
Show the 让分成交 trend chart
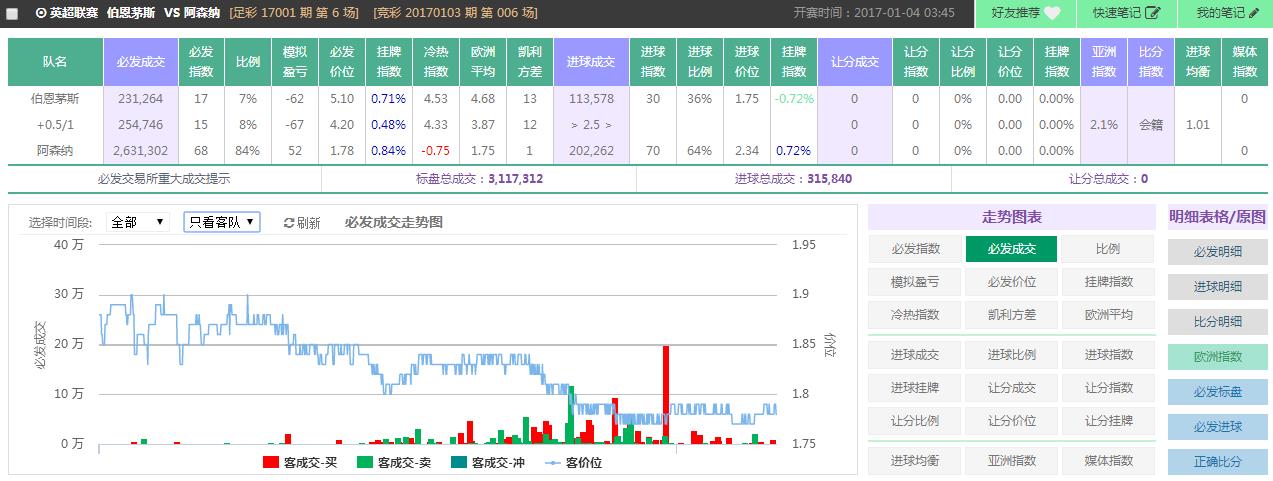[x=1011, y=387]
